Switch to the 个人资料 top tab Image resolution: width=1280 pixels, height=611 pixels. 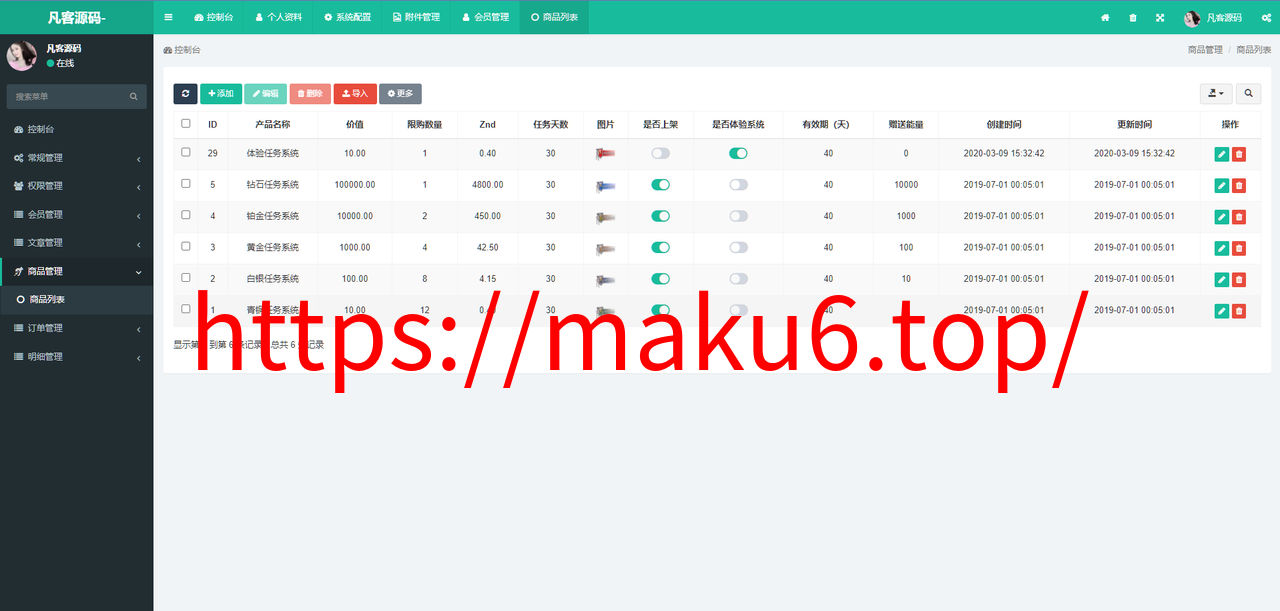[279, 17]
